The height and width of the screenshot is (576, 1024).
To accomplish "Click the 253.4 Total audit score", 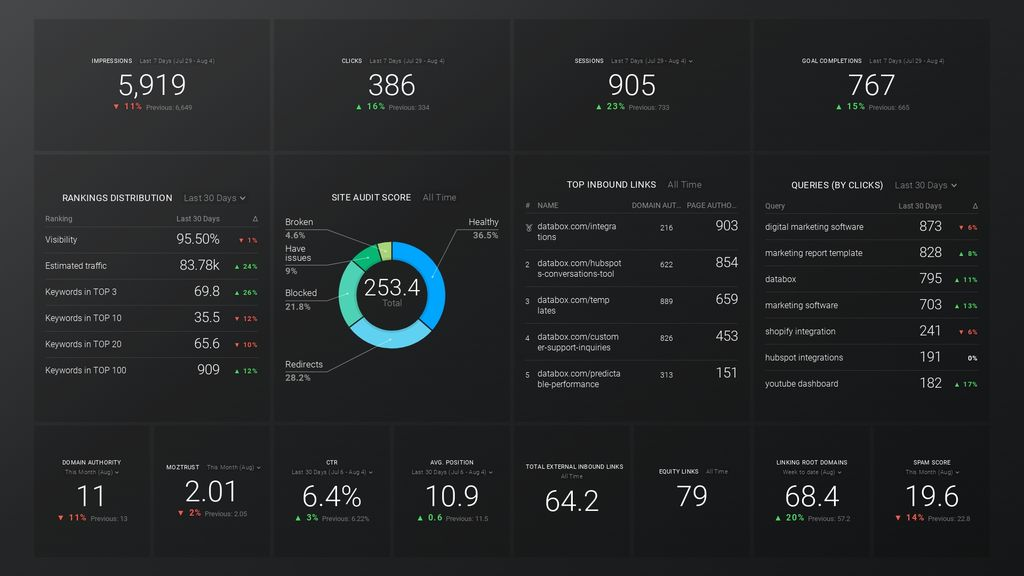I will point(392,287).
